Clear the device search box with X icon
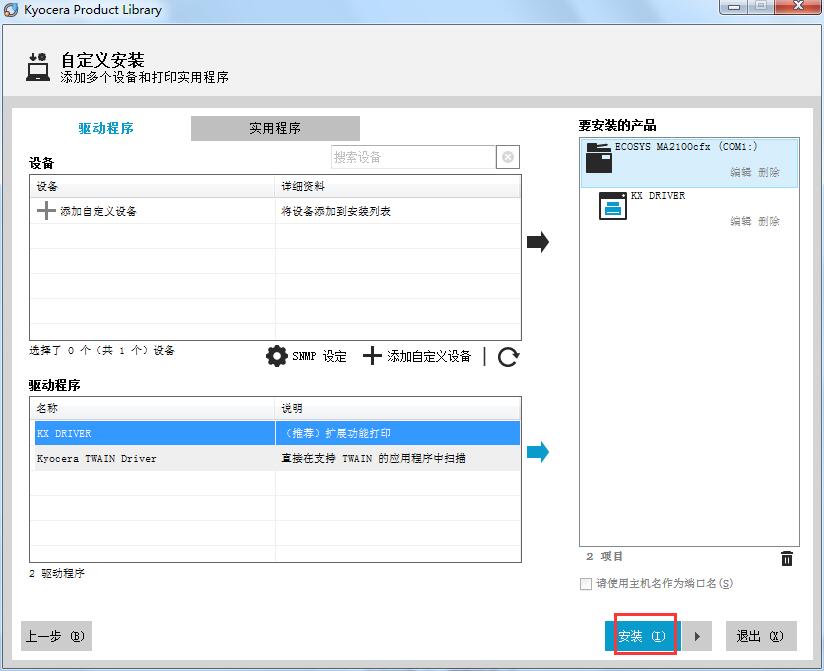This screenshot has width=824, height=671. (x=508, y=157)
